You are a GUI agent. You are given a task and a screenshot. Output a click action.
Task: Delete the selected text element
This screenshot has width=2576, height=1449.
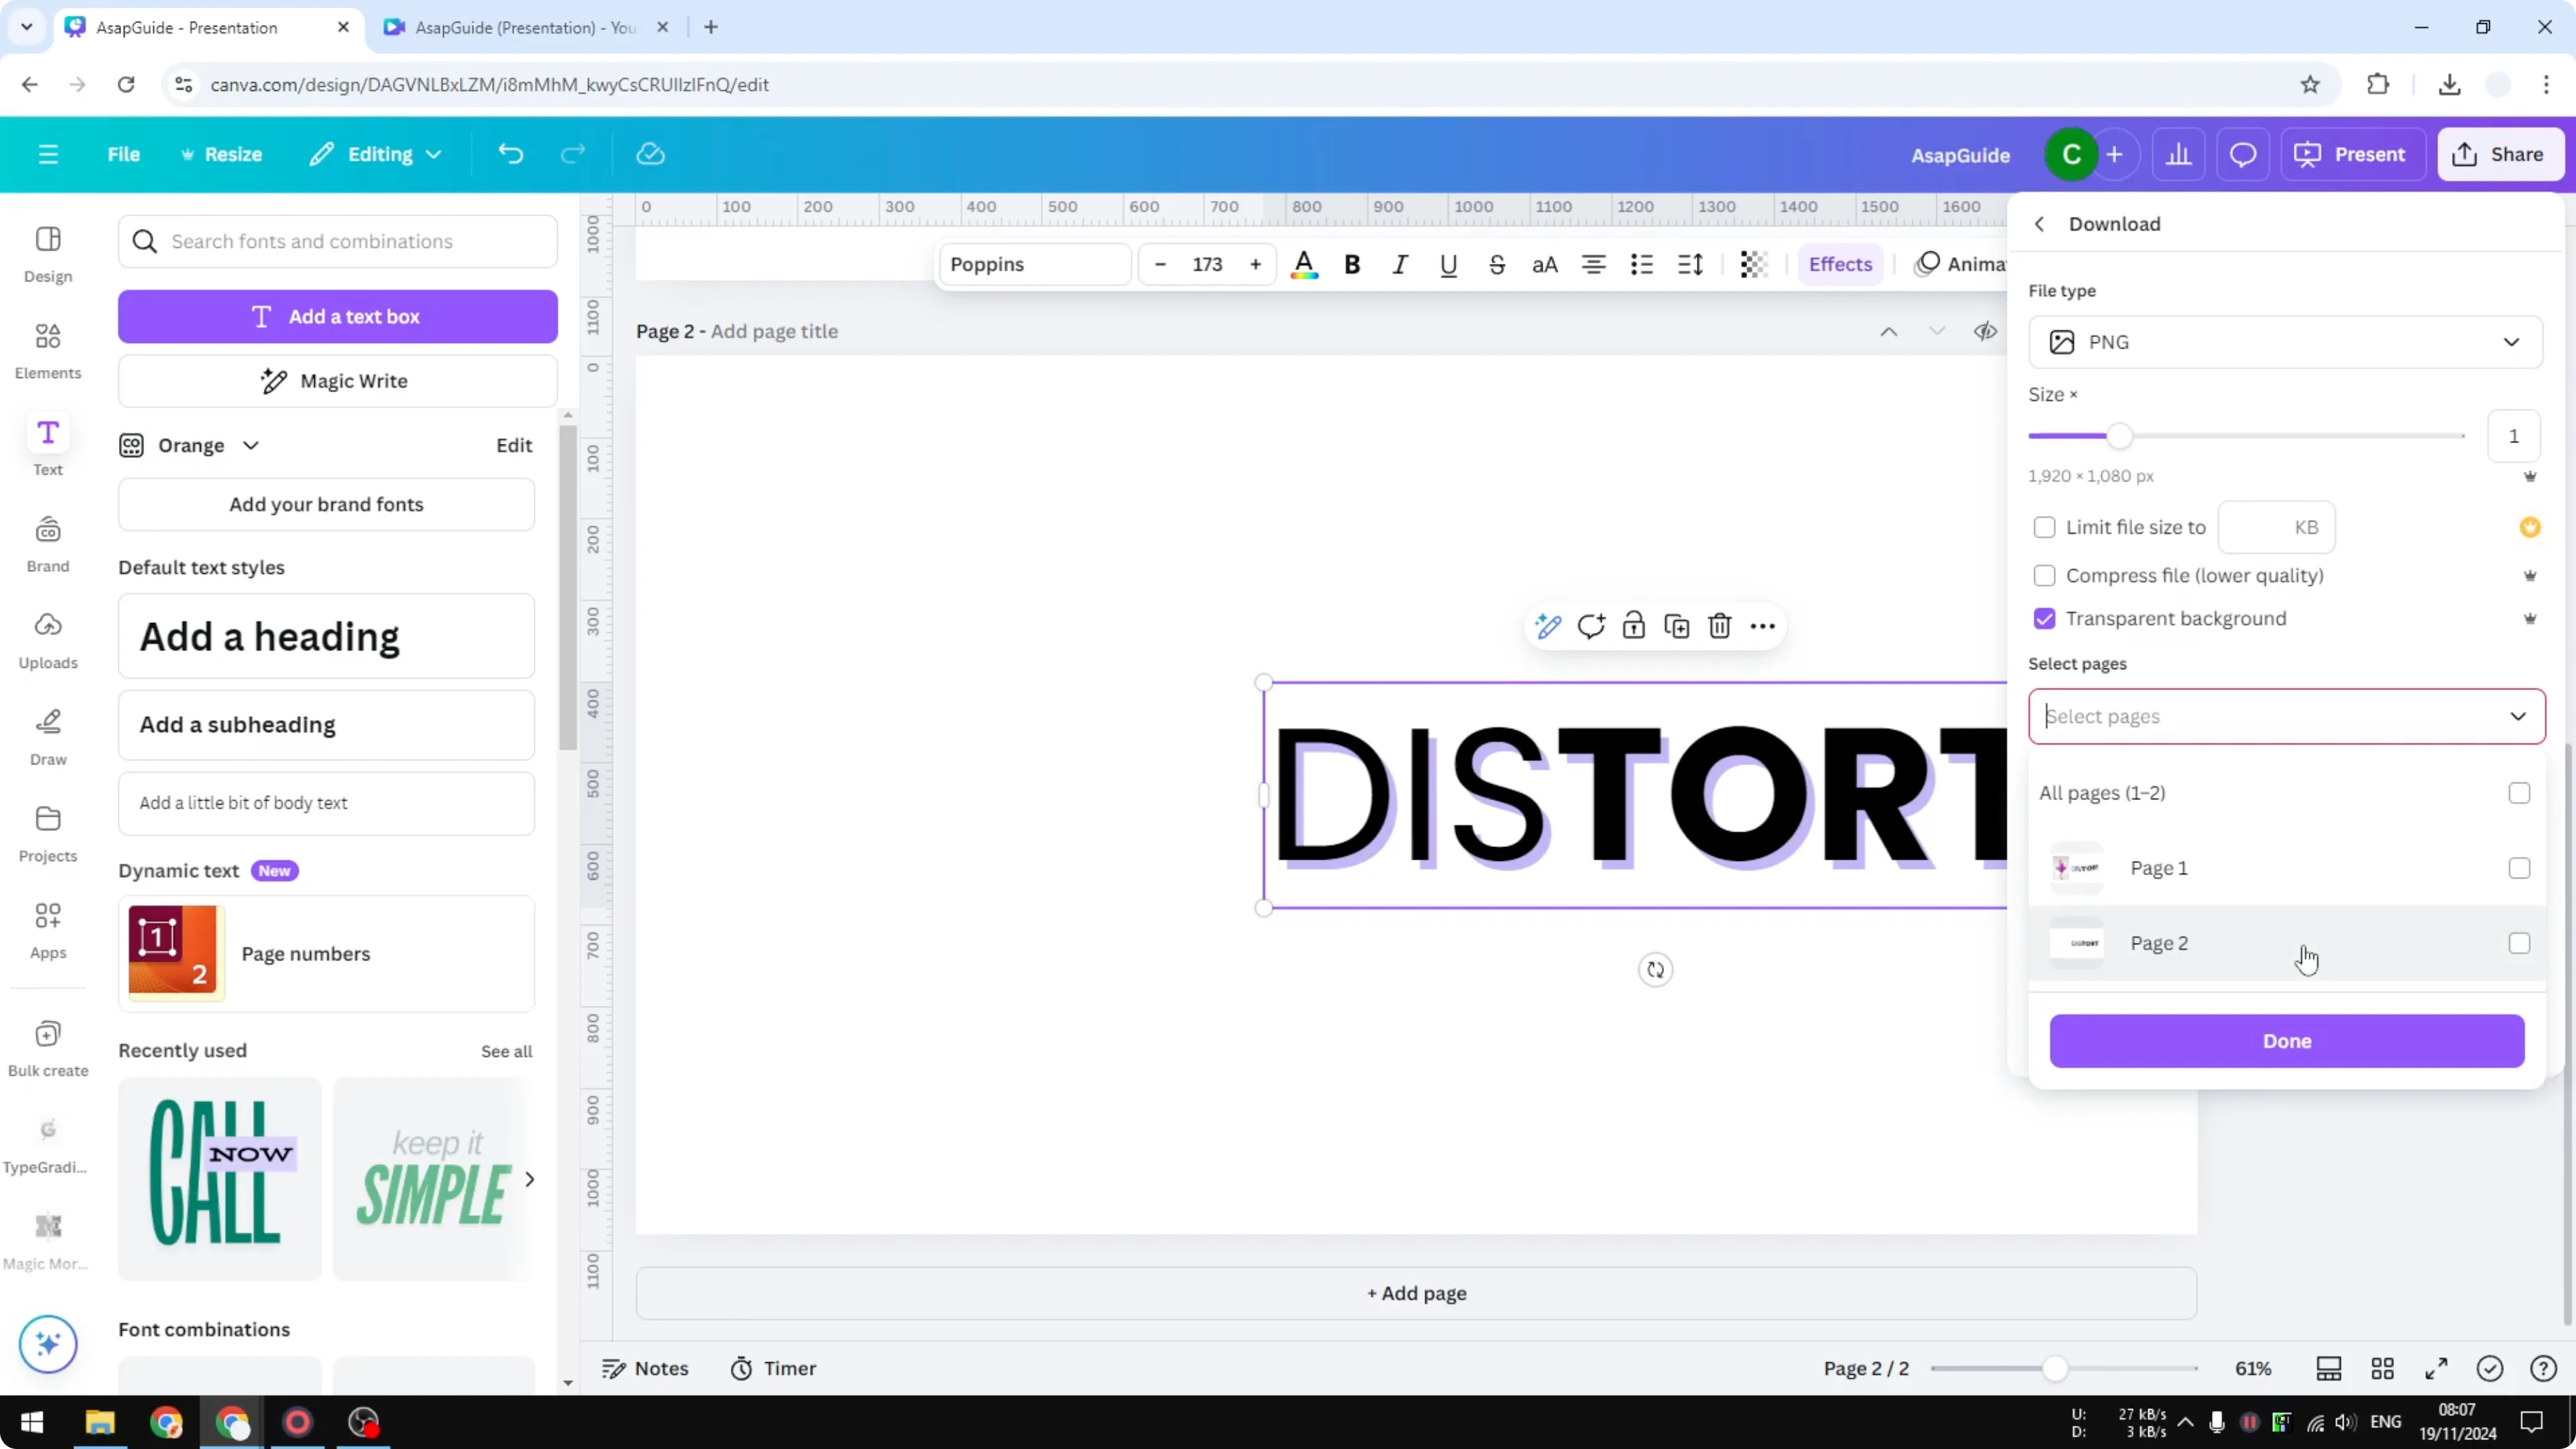tap(1719, 626)
